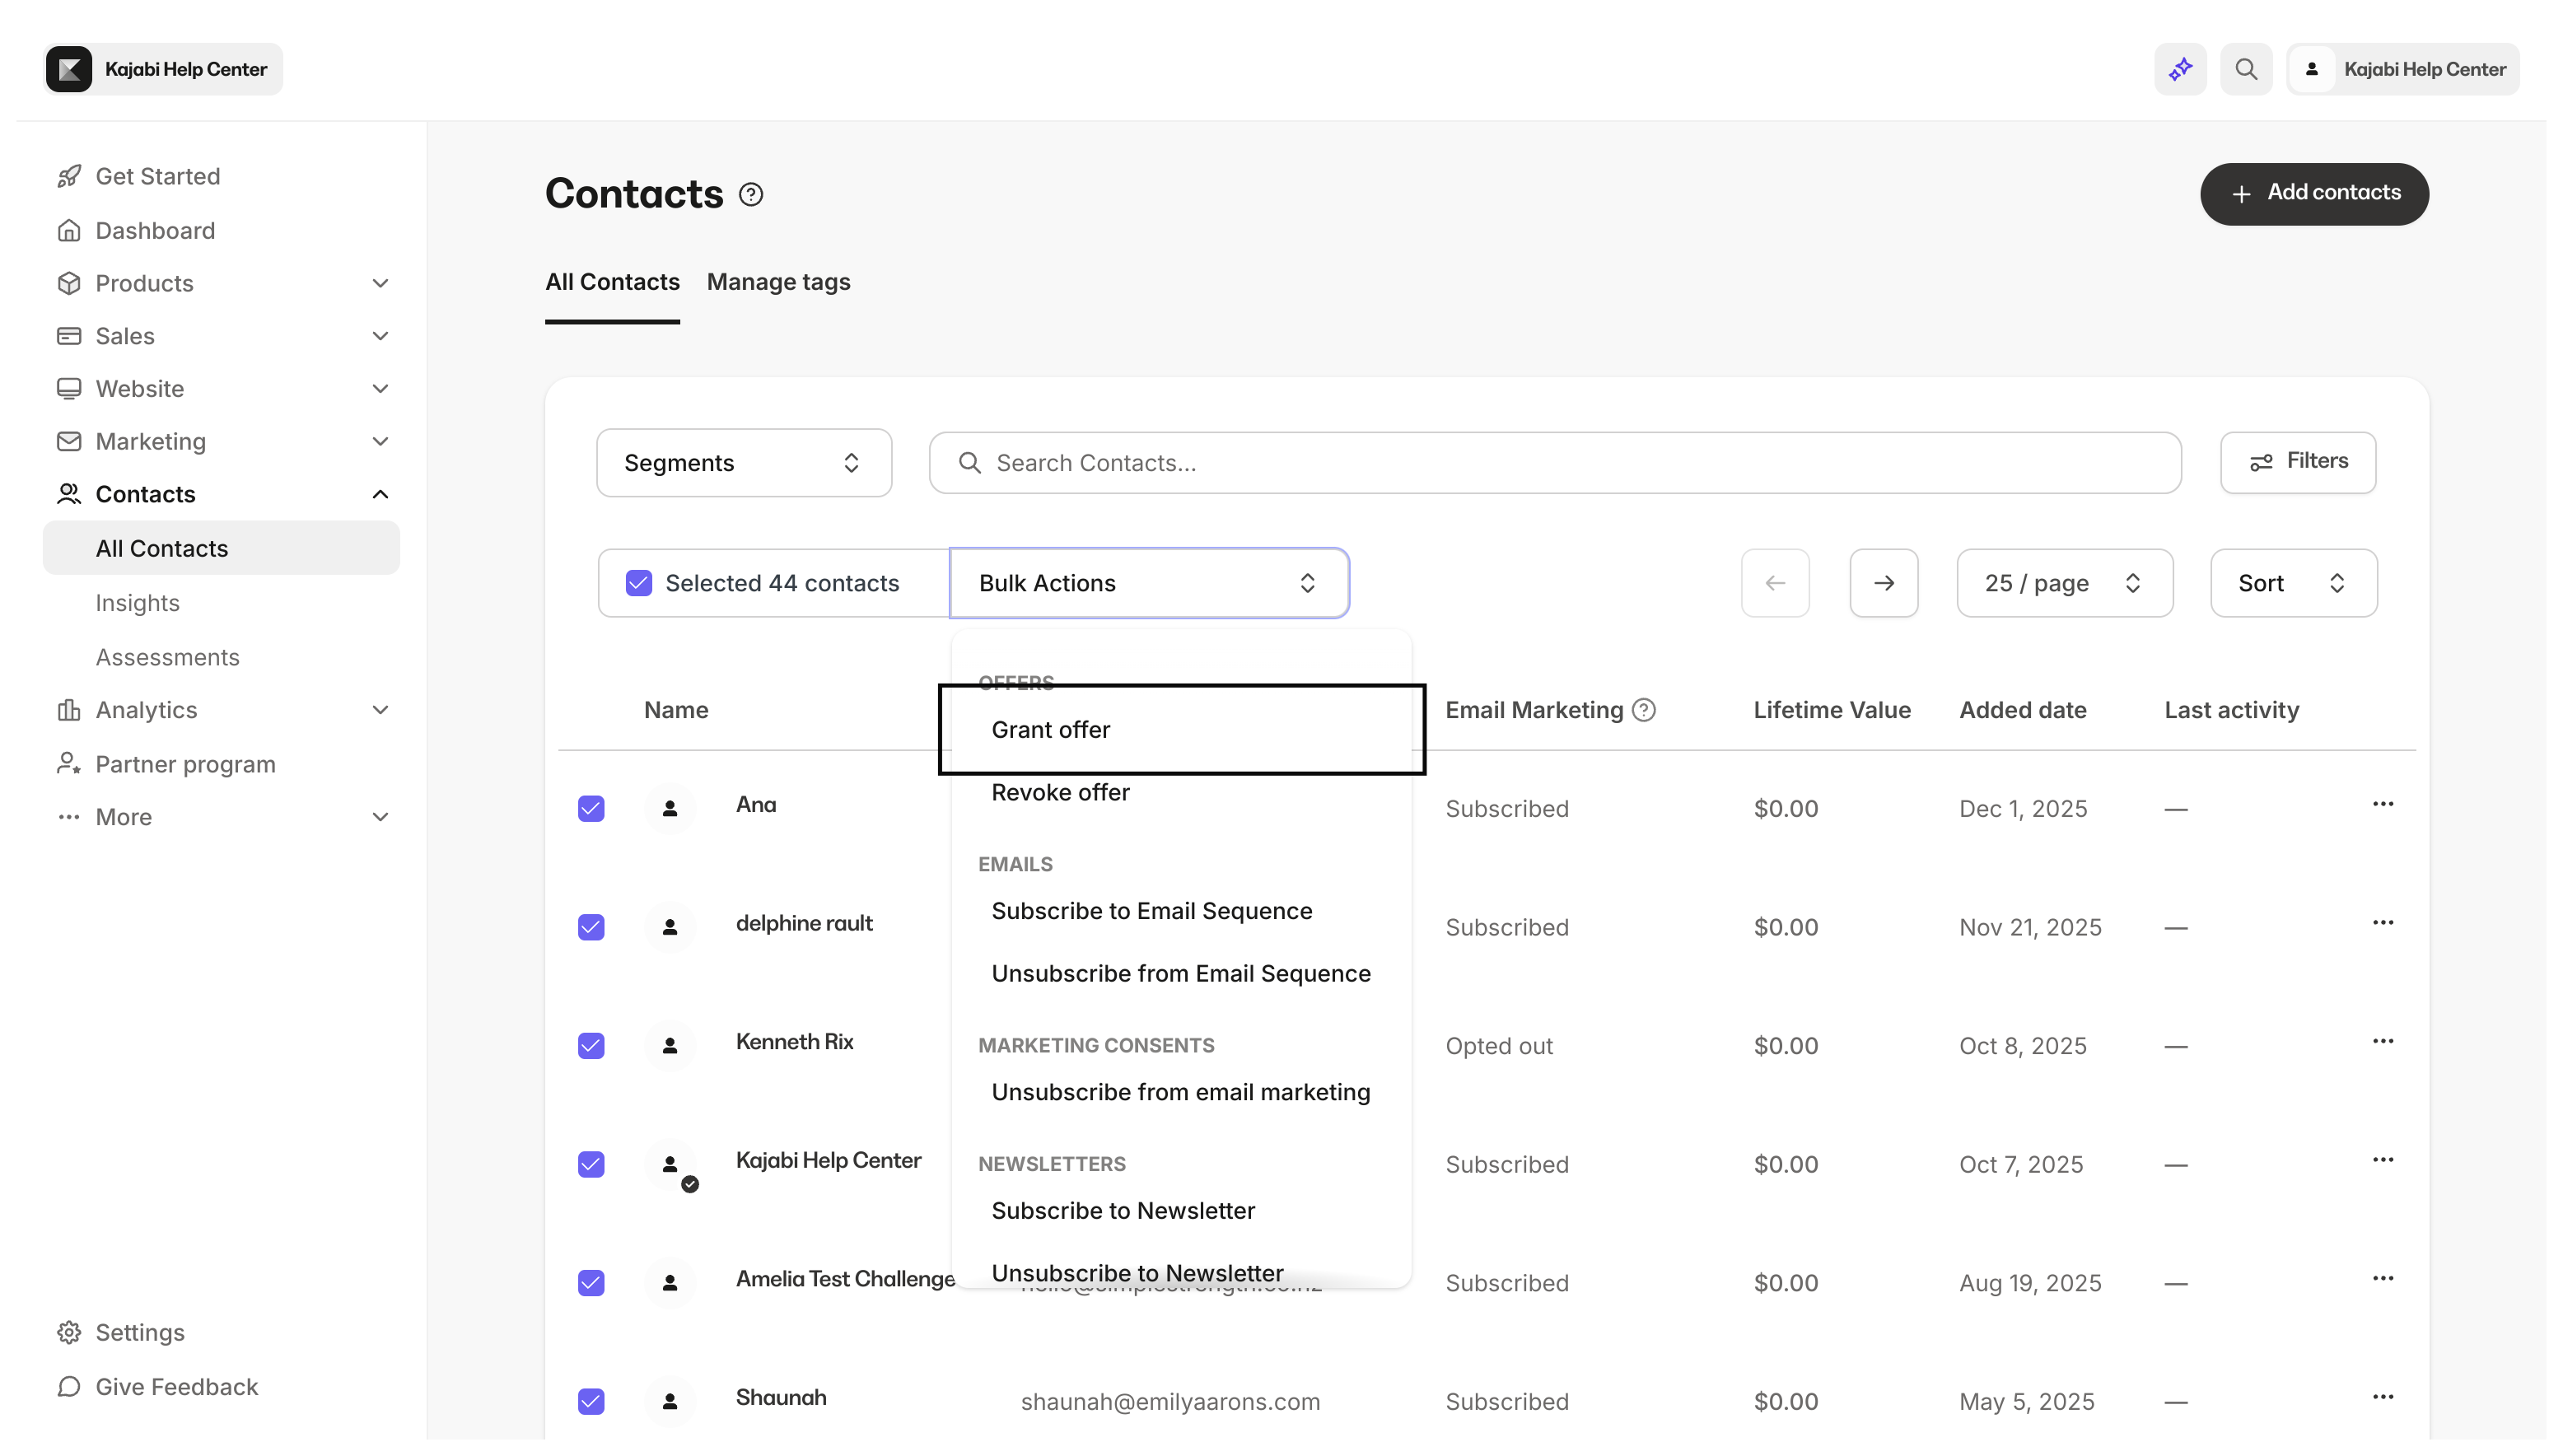Open Give Feedback chat icon
The height and width of the screenshot is (1456, 2563).
pyautogui.click(x=69, y=1387)
